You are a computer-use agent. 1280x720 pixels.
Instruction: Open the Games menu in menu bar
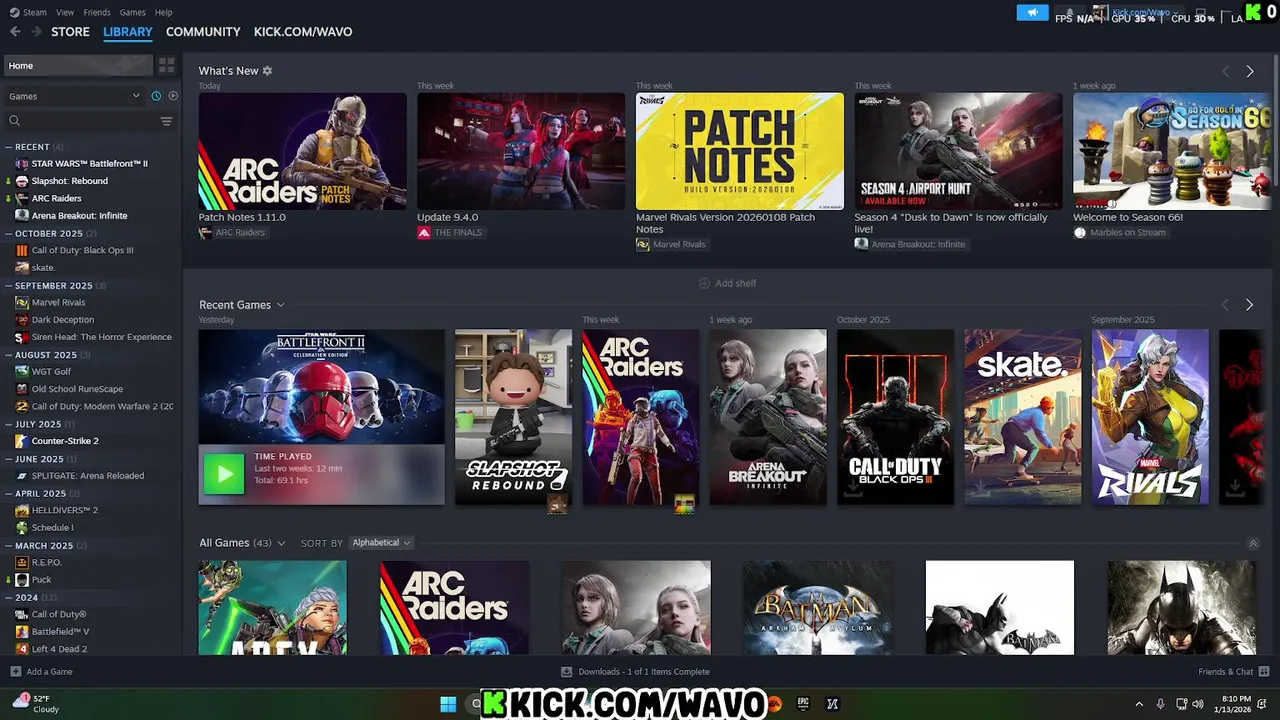click(x=132, y=12)
